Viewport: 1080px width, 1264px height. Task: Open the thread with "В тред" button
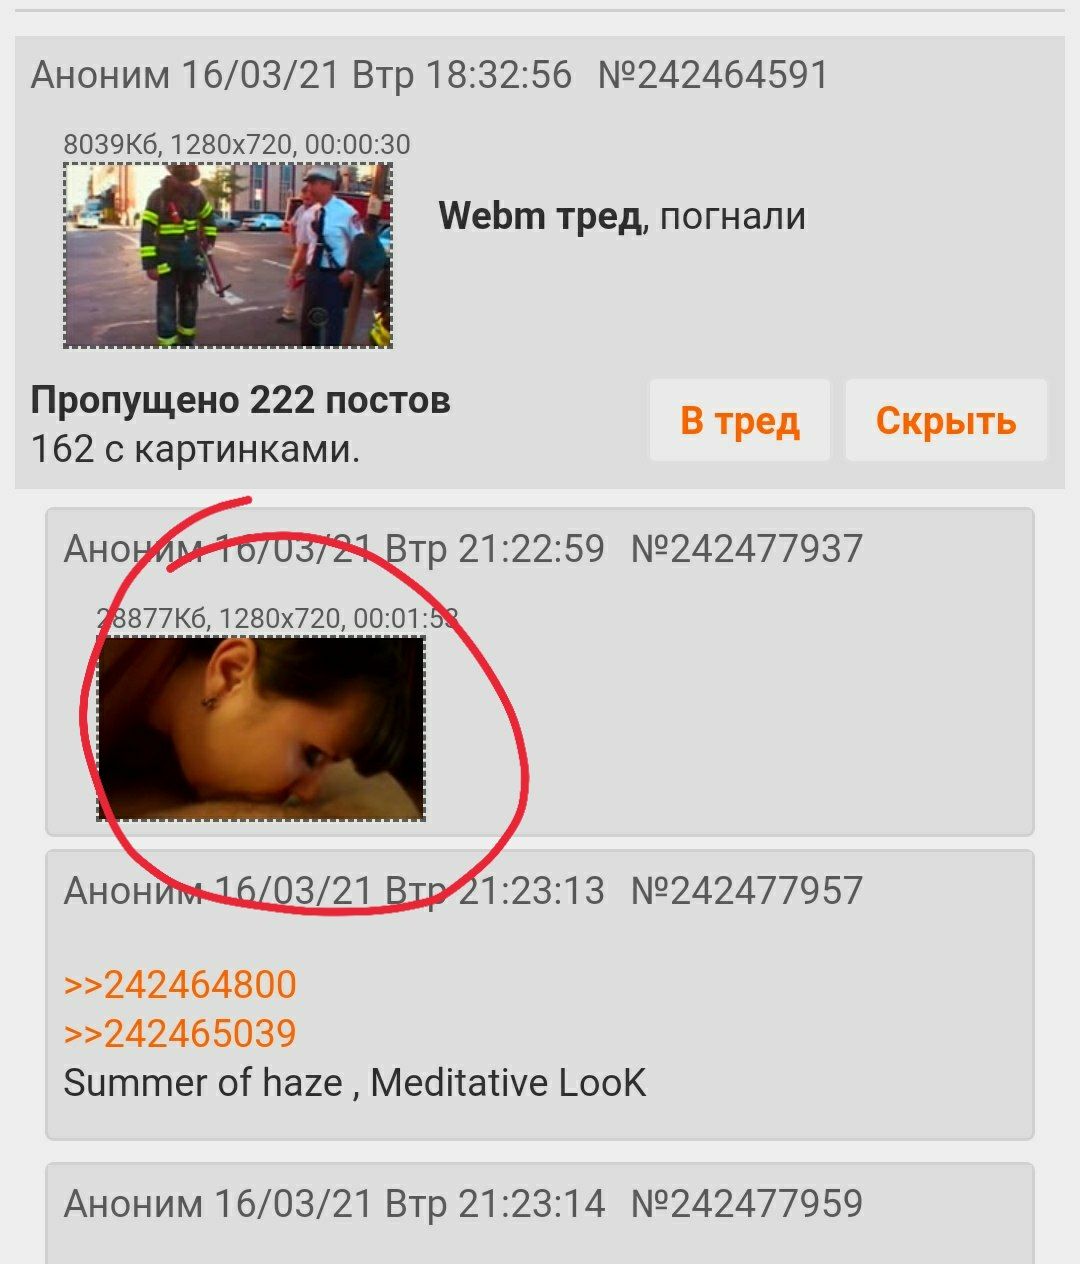pos(739,420)
